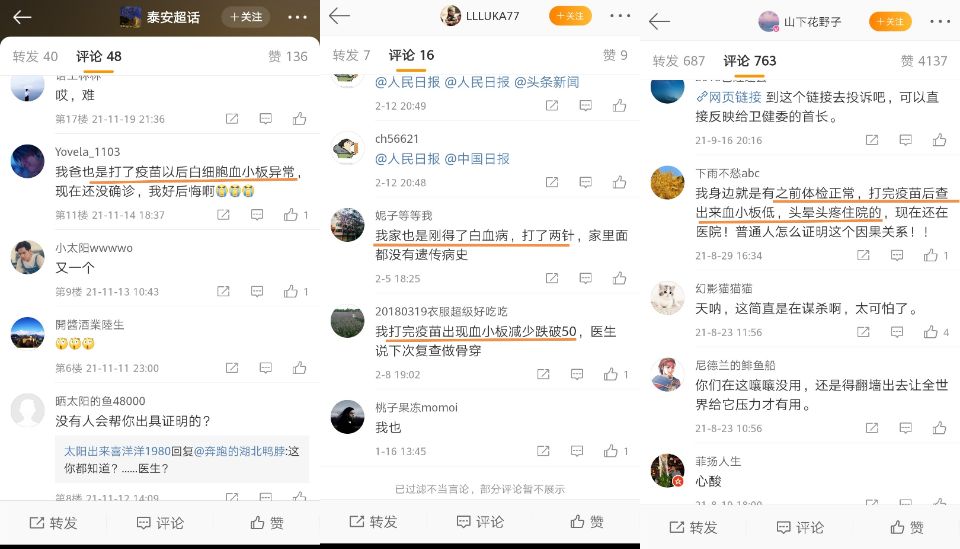Select the 转发 7 tab
This screenshot has width=960, height=549.
click(351, 55)
